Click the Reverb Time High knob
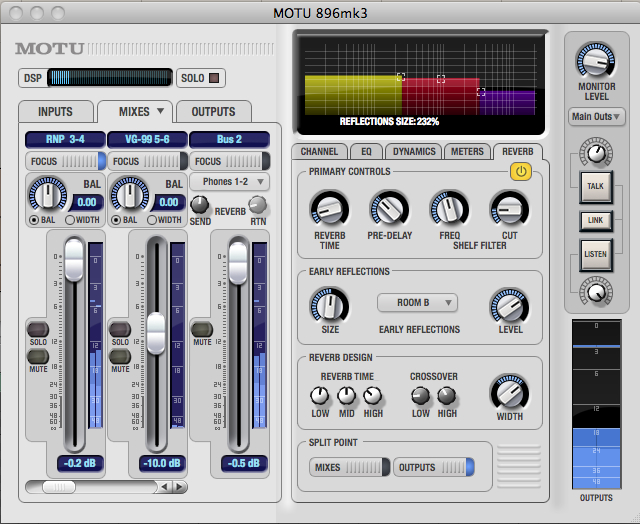This screenshot has height=524, width=640. tap(373, 395)
